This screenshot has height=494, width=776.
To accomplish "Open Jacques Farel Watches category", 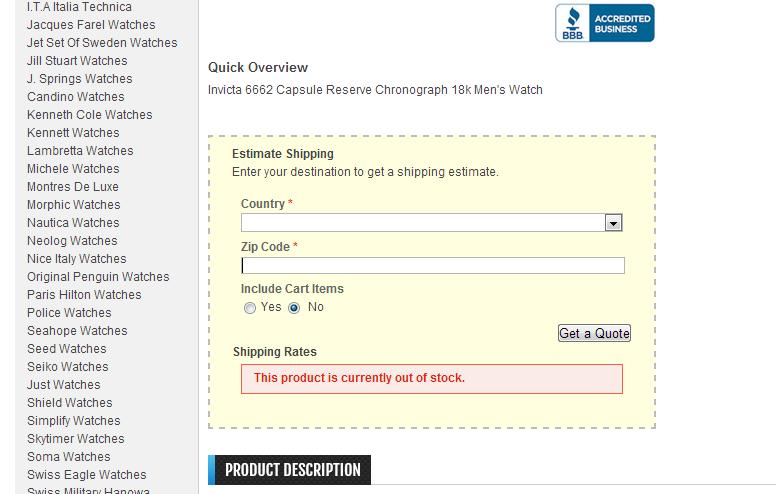I will point(91,25).
